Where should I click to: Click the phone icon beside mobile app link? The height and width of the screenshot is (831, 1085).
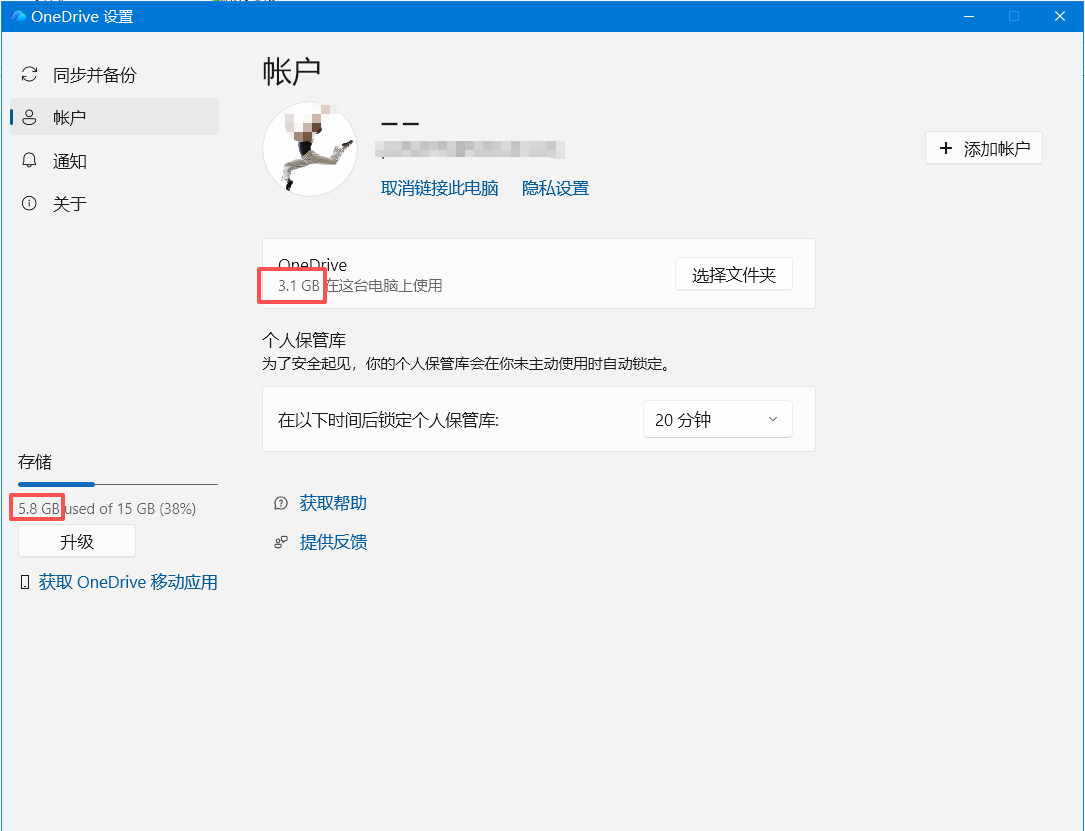tap(25, 583)
